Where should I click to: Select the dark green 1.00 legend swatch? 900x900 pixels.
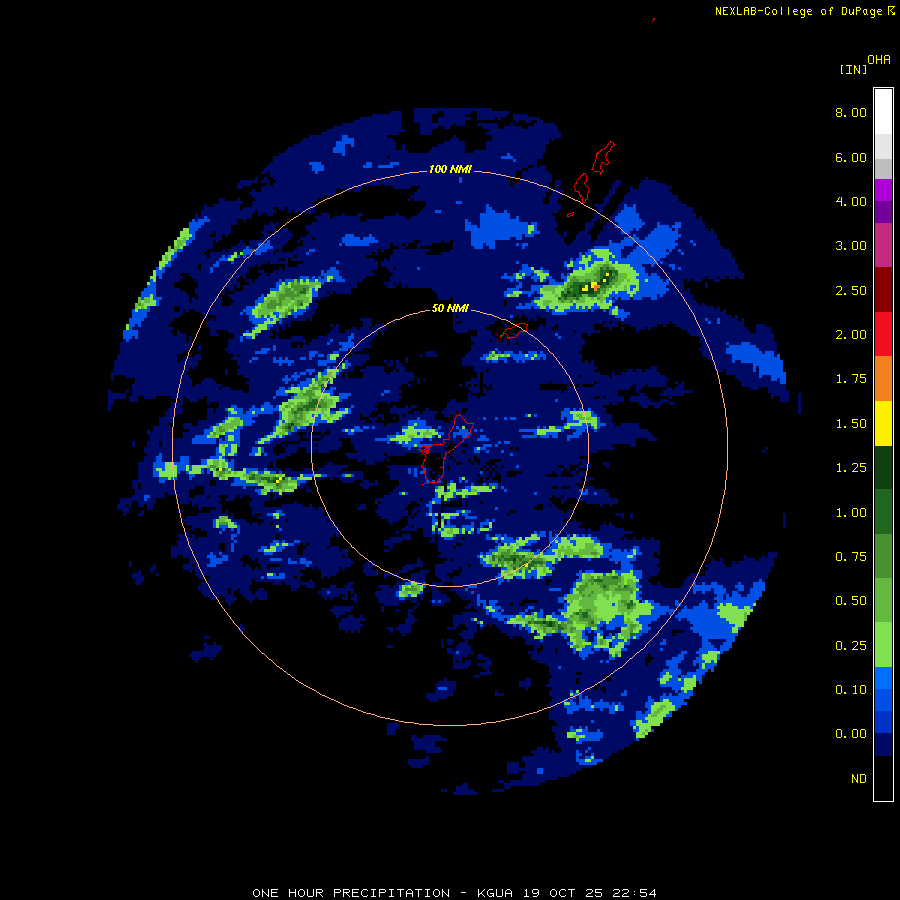pos(883,512)
